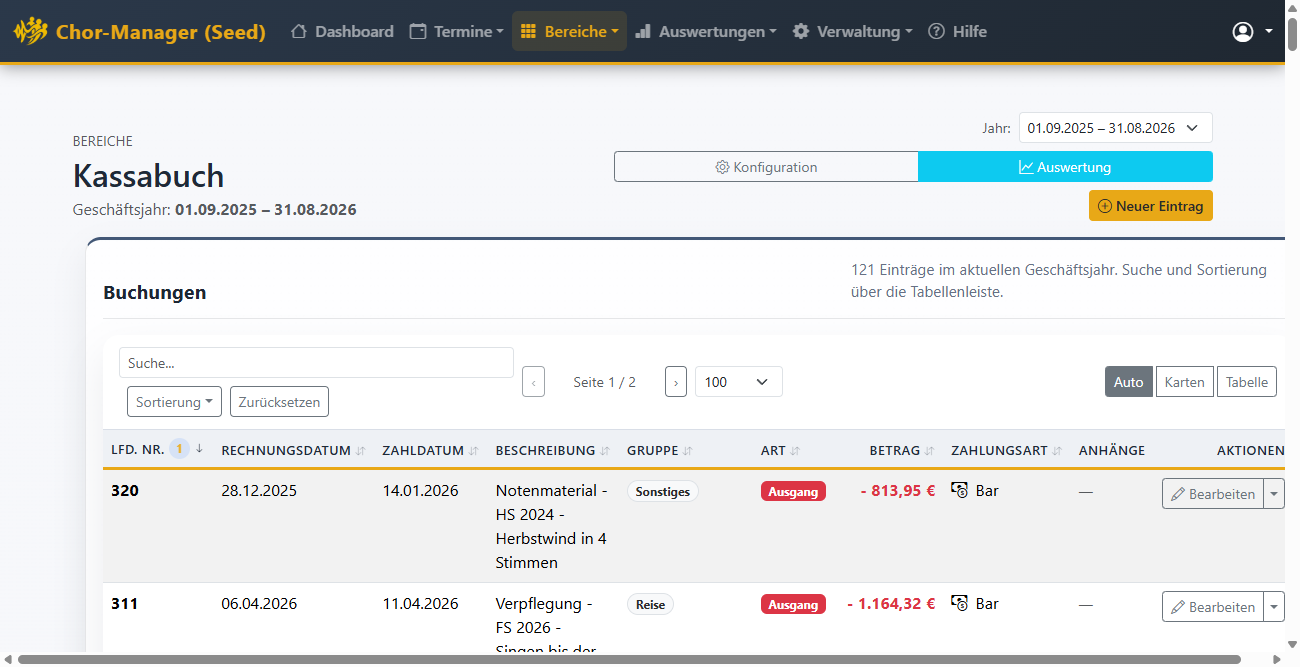
Task: Click amount - 813,95 €
Action: click(898, 491)
